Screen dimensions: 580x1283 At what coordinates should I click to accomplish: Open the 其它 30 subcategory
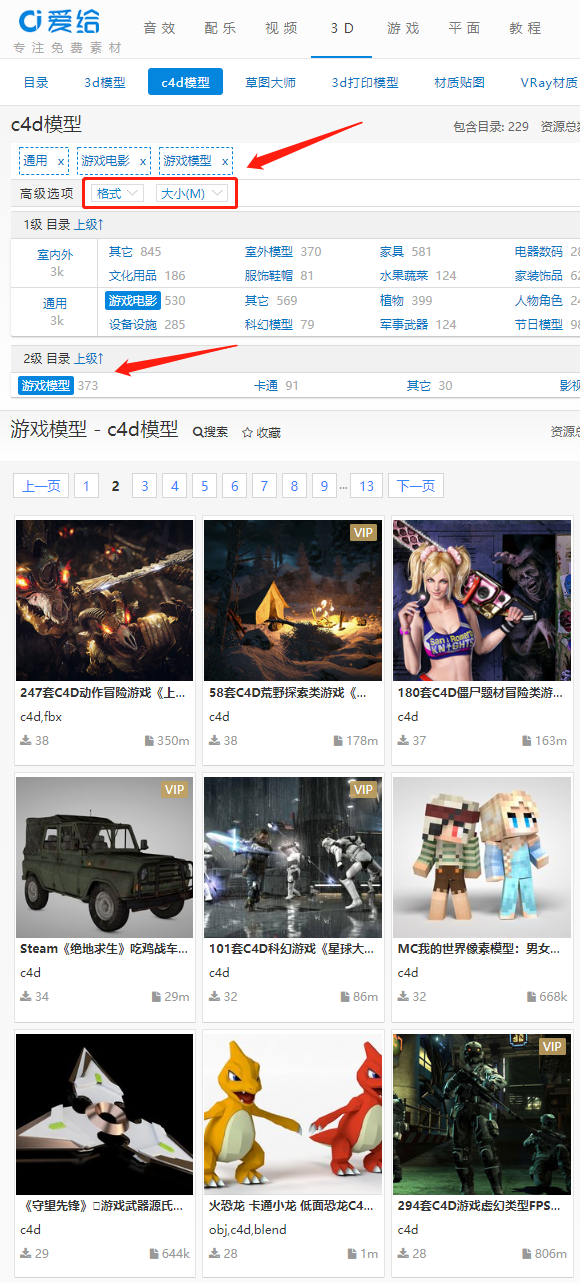pyautogui.click(x=429, y=385)
